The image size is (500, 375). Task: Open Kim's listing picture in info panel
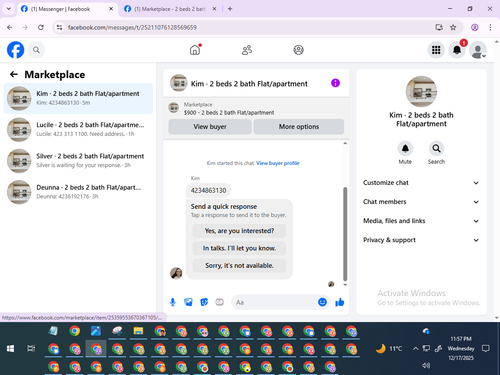[x=421, y=91]
